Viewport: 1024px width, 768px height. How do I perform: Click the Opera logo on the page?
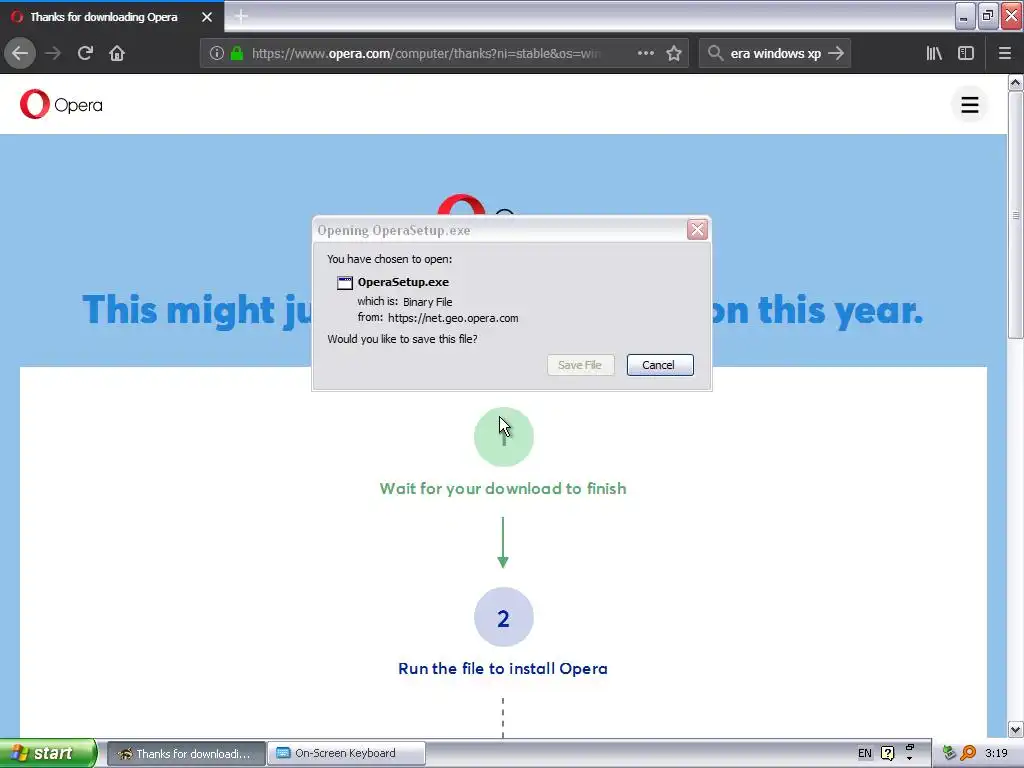(x=61, y=104)
